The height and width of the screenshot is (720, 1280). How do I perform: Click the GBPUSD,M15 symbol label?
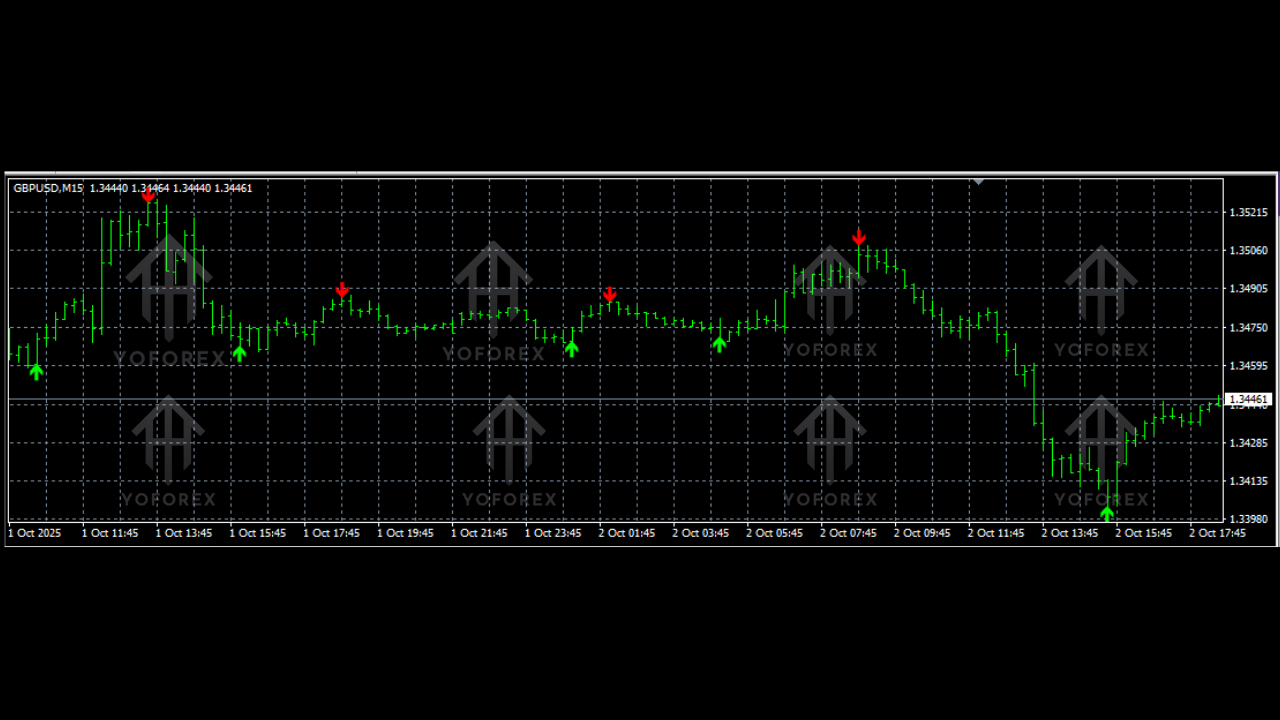point(48,188)
